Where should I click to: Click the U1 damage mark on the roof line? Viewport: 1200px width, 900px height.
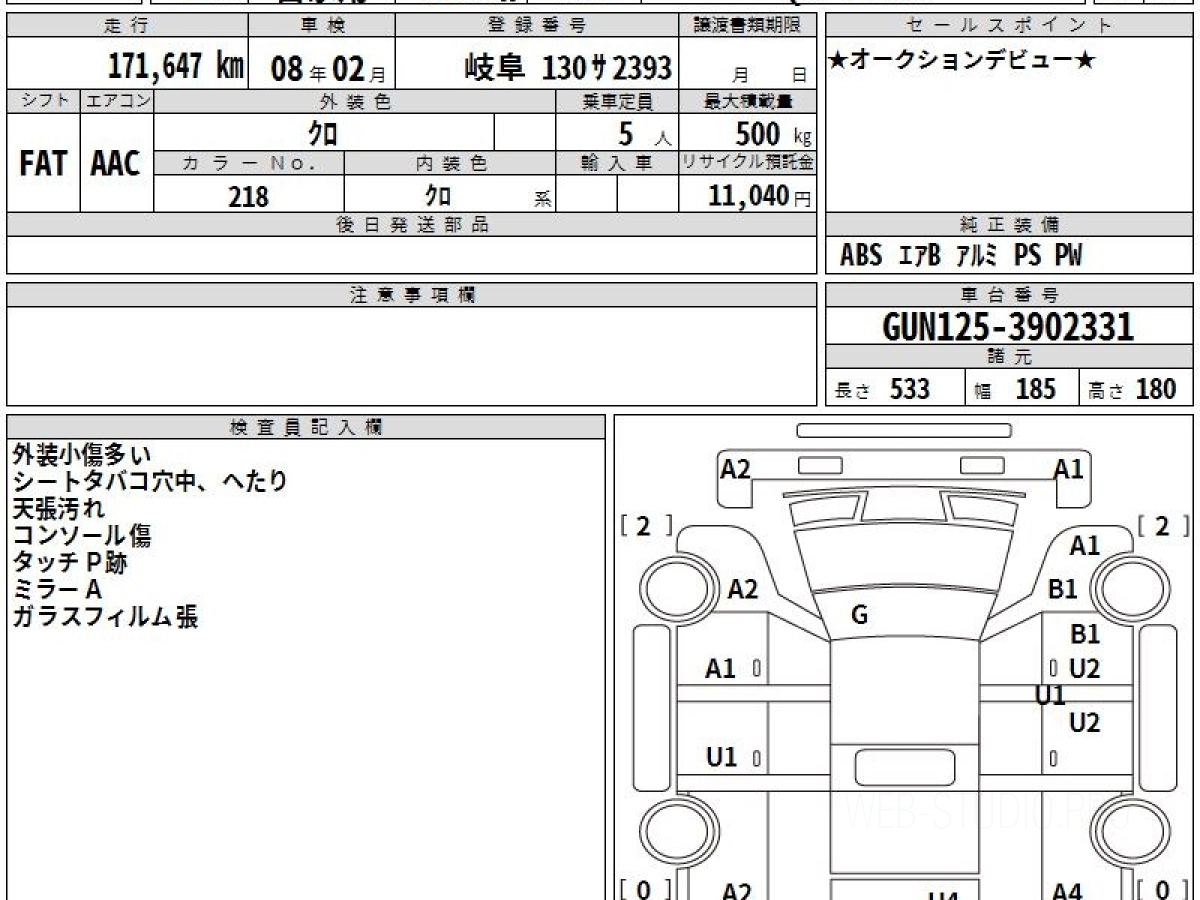coord(1050,696)
